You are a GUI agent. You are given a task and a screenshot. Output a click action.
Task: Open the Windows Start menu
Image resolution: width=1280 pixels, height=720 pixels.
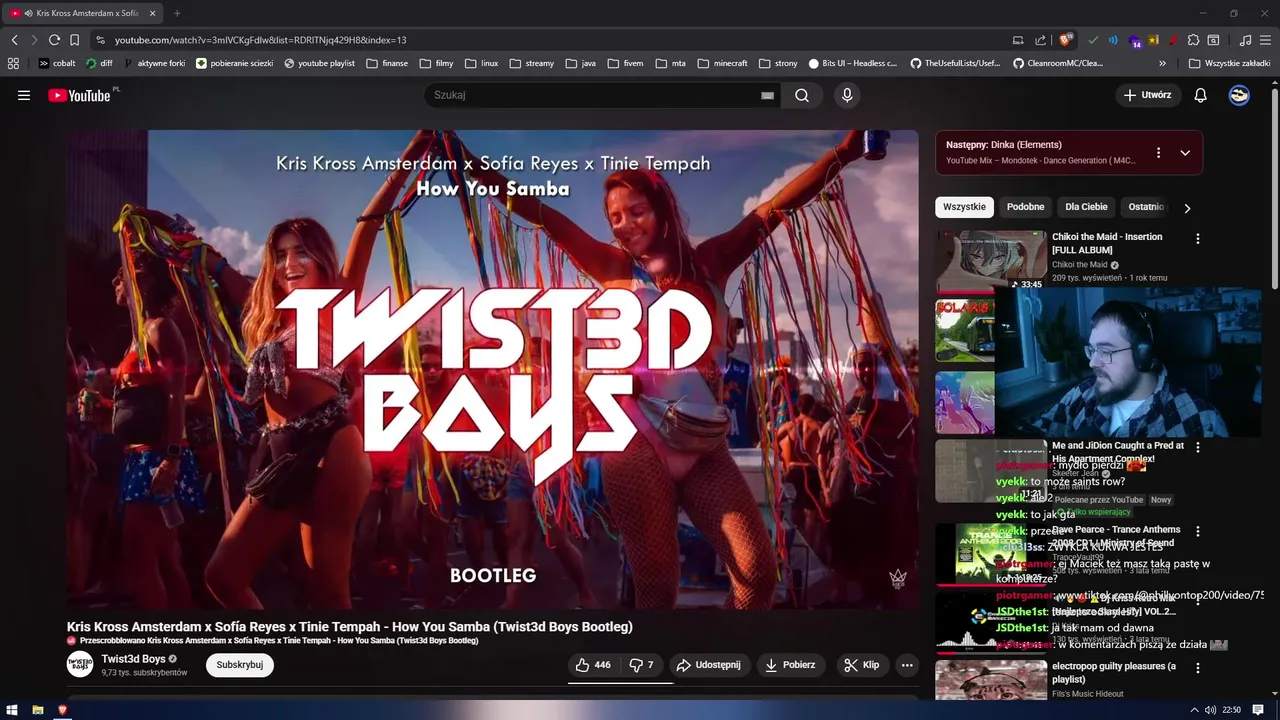12,710
